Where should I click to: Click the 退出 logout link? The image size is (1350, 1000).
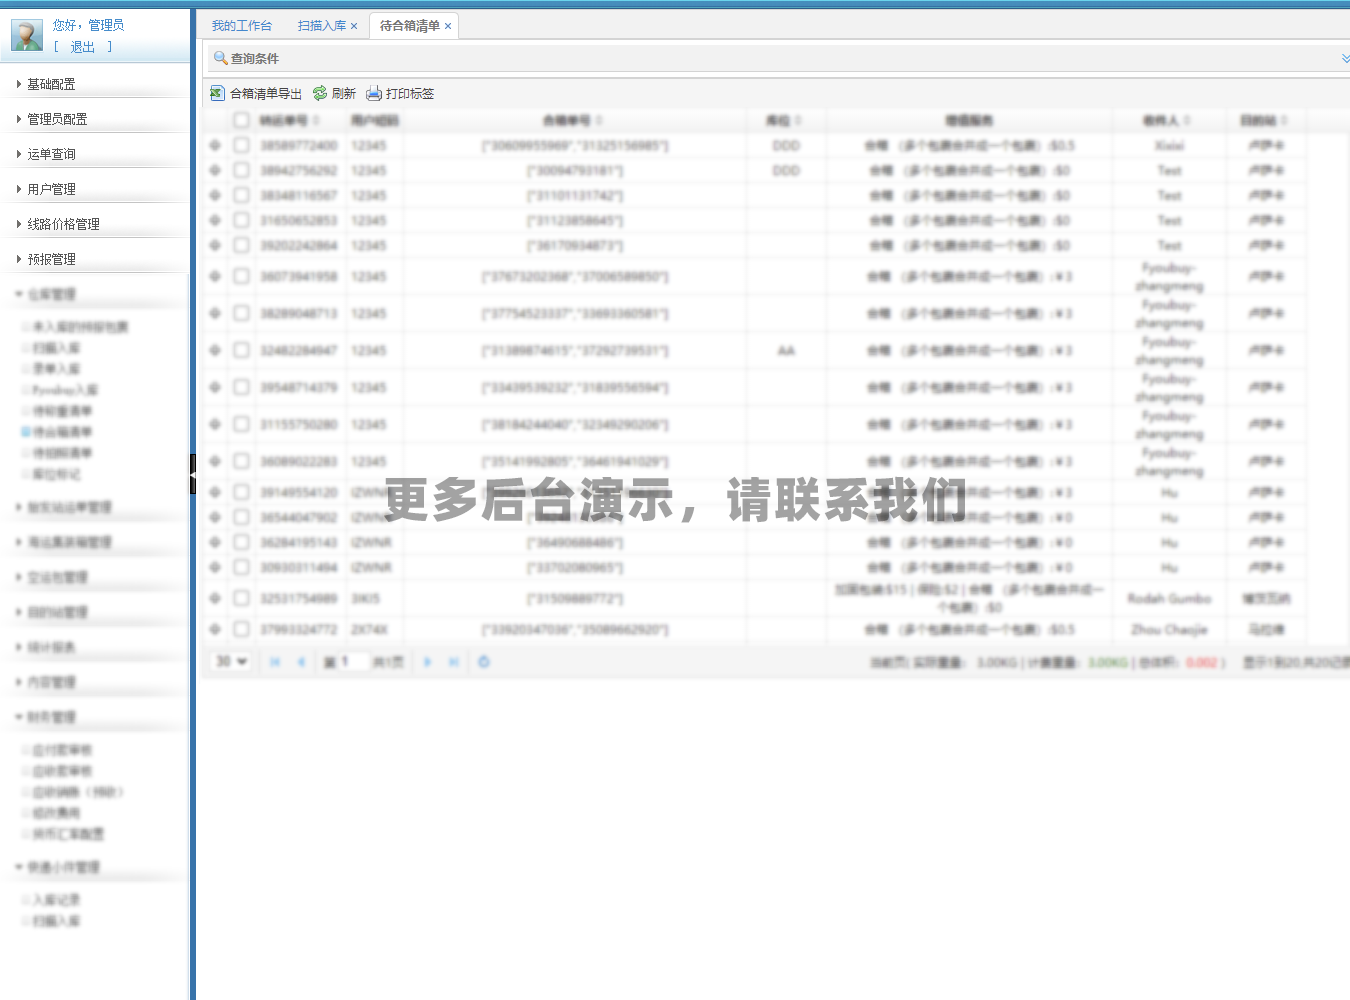pyautogui.click(x=83, y=47)
